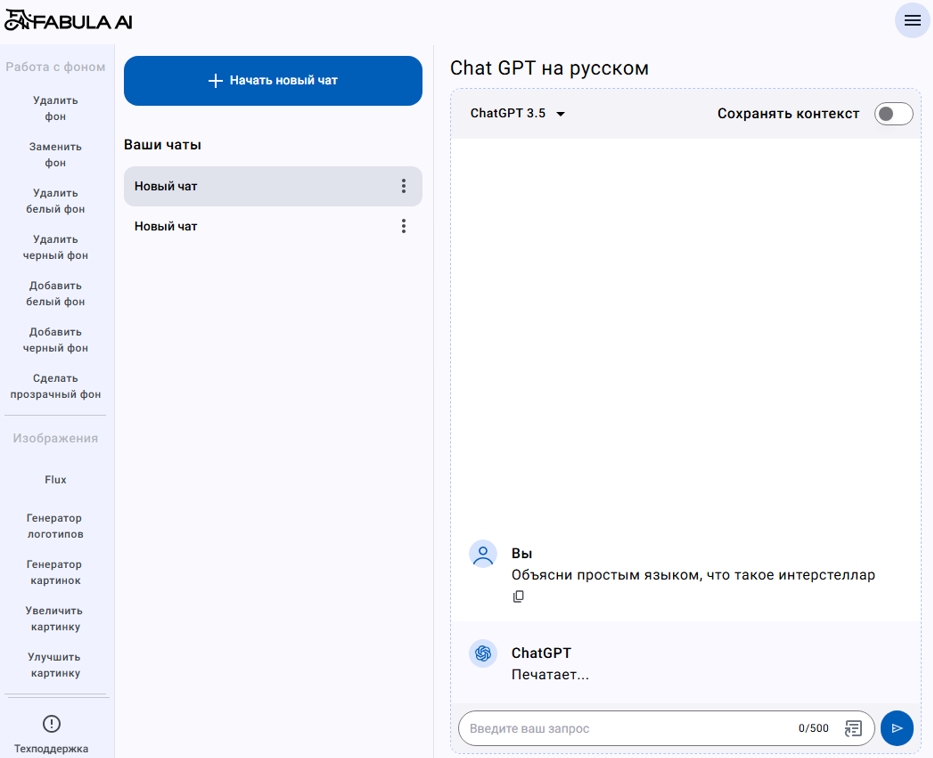Click Начать новый чат button
933x758 pixels.
point(273,81)
